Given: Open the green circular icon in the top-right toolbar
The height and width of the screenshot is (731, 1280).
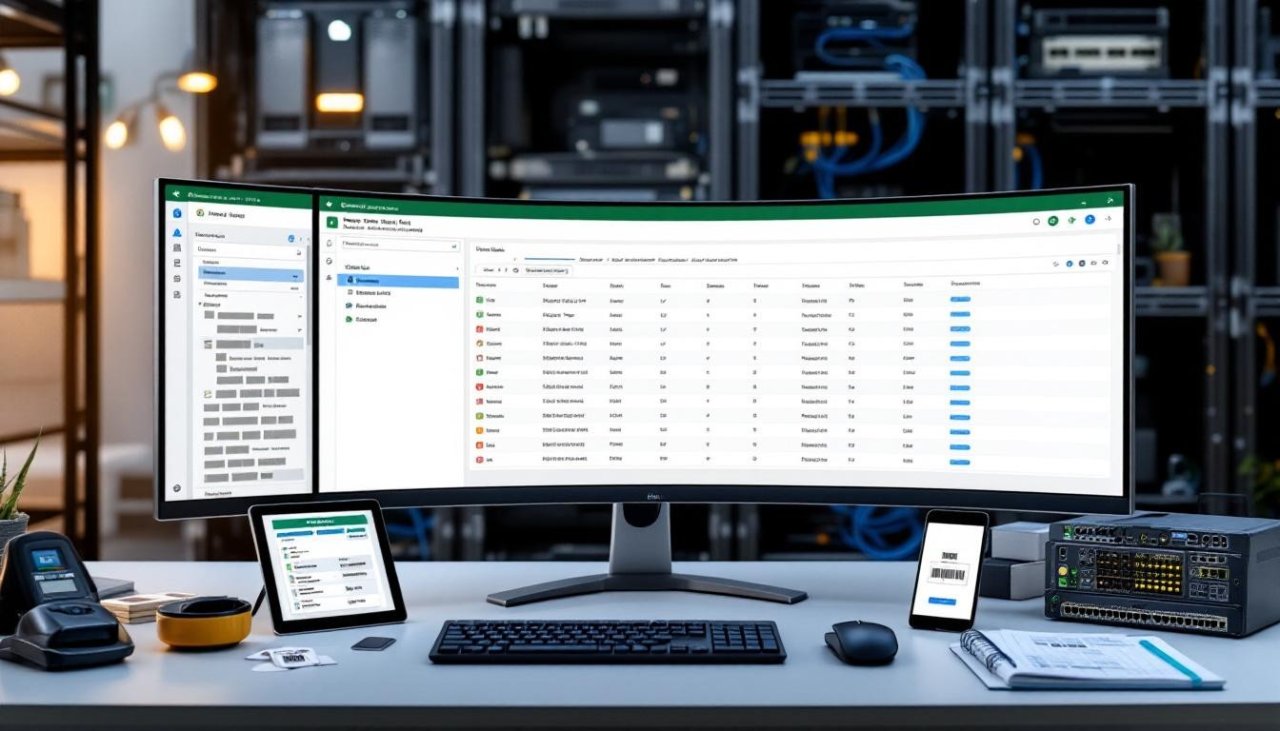Looking at the screenshot, I should [x=1053, y=220].
